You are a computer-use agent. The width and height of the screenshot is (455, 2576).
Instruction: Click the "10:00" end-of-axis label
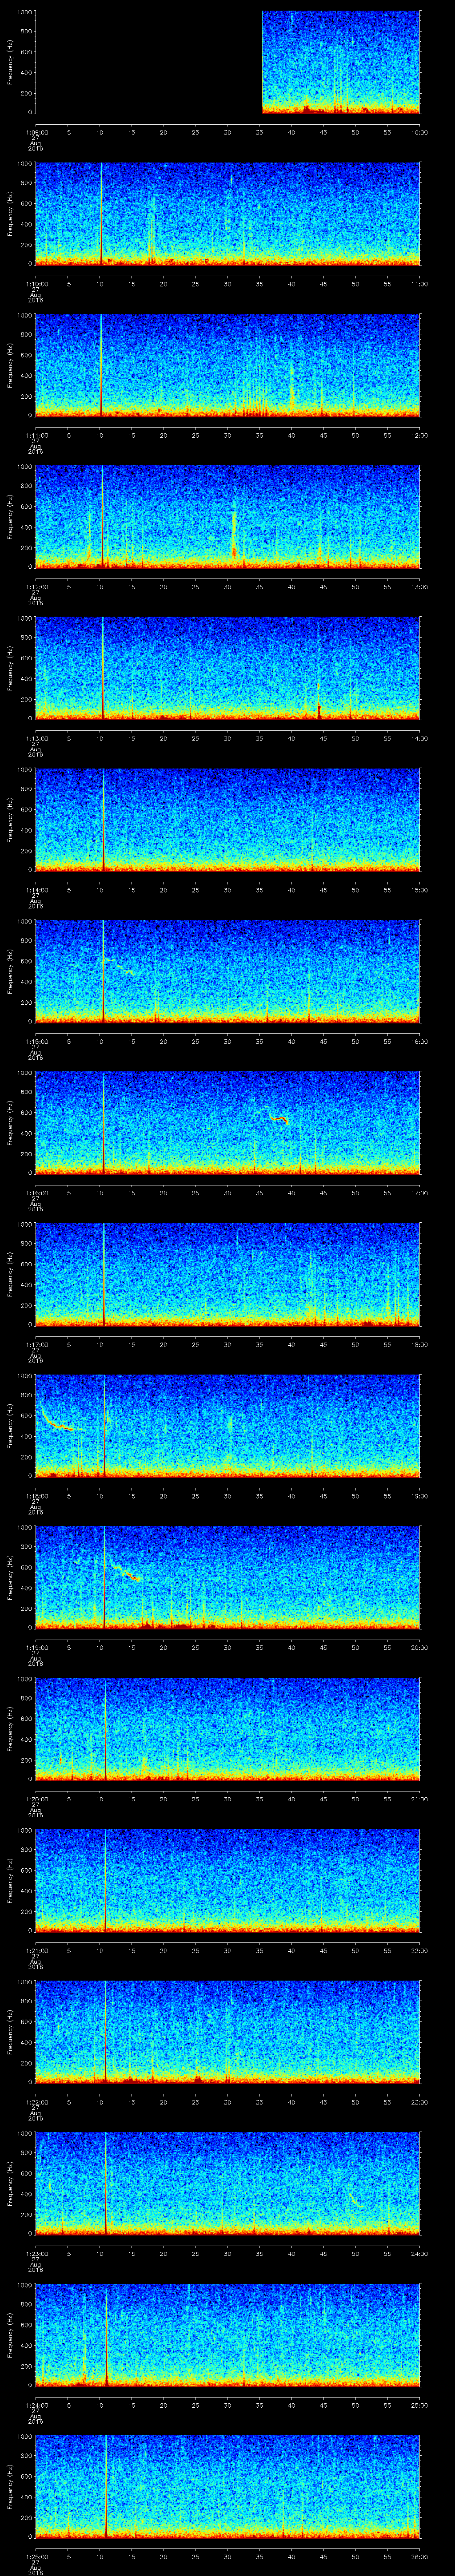click(x=419, y=132)
